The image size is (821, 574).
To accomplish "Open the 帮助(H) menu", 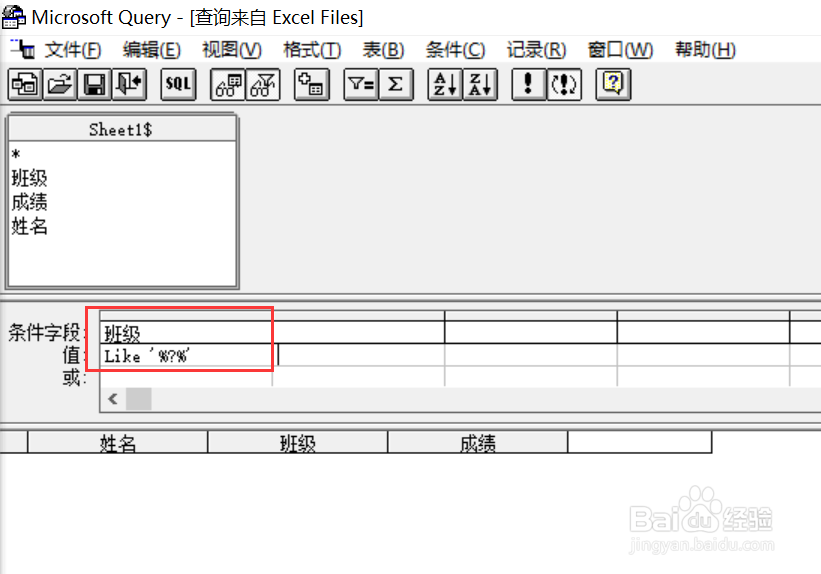I will point(705,50).
